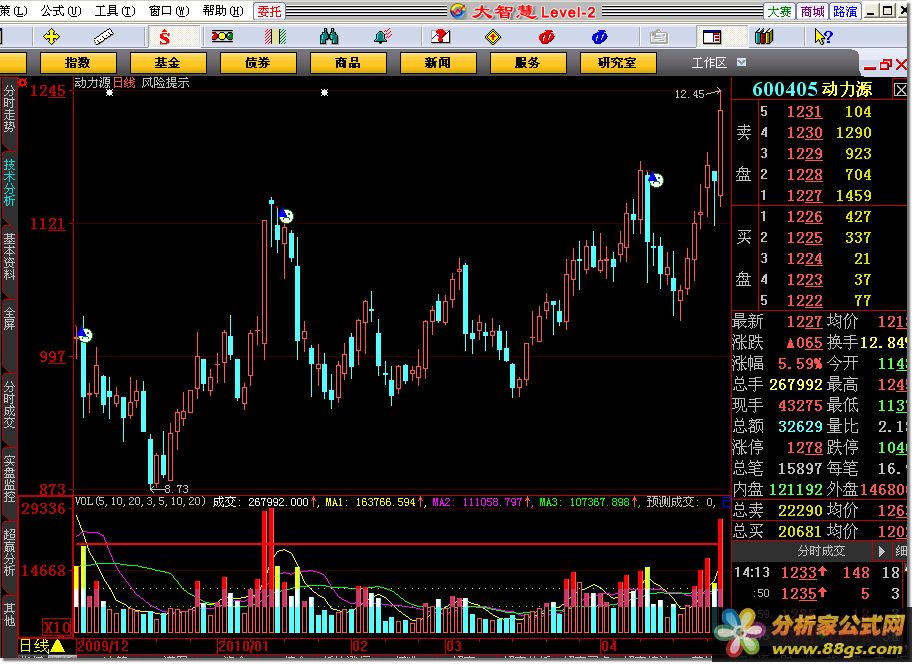Toggle the 日线 period triangle at bottom-left

click(58, 646)
